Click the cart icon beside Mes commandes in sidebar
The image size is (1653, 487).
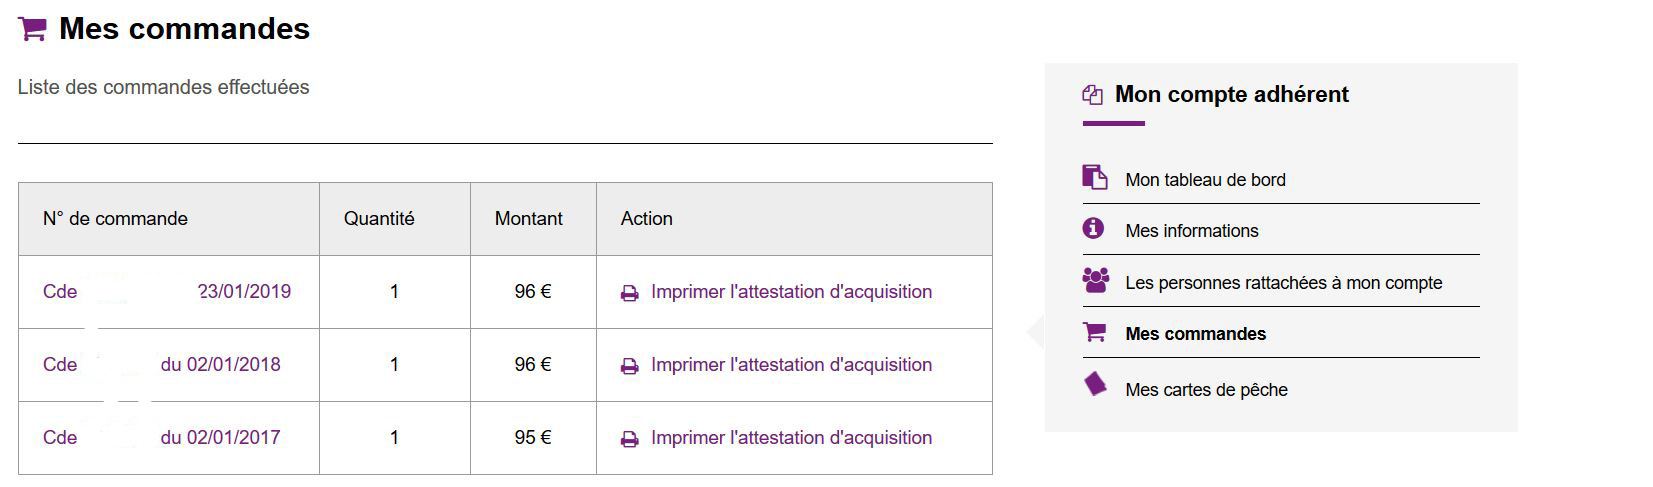pyautogui.click(x=1095, y=333)
